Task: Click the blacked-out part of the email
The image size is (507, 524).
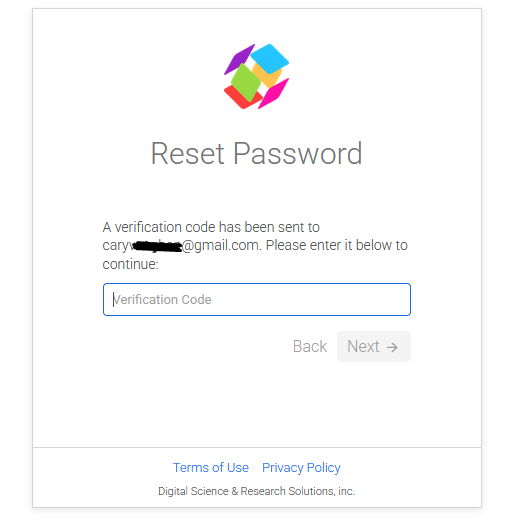Action: pos(157,246)
